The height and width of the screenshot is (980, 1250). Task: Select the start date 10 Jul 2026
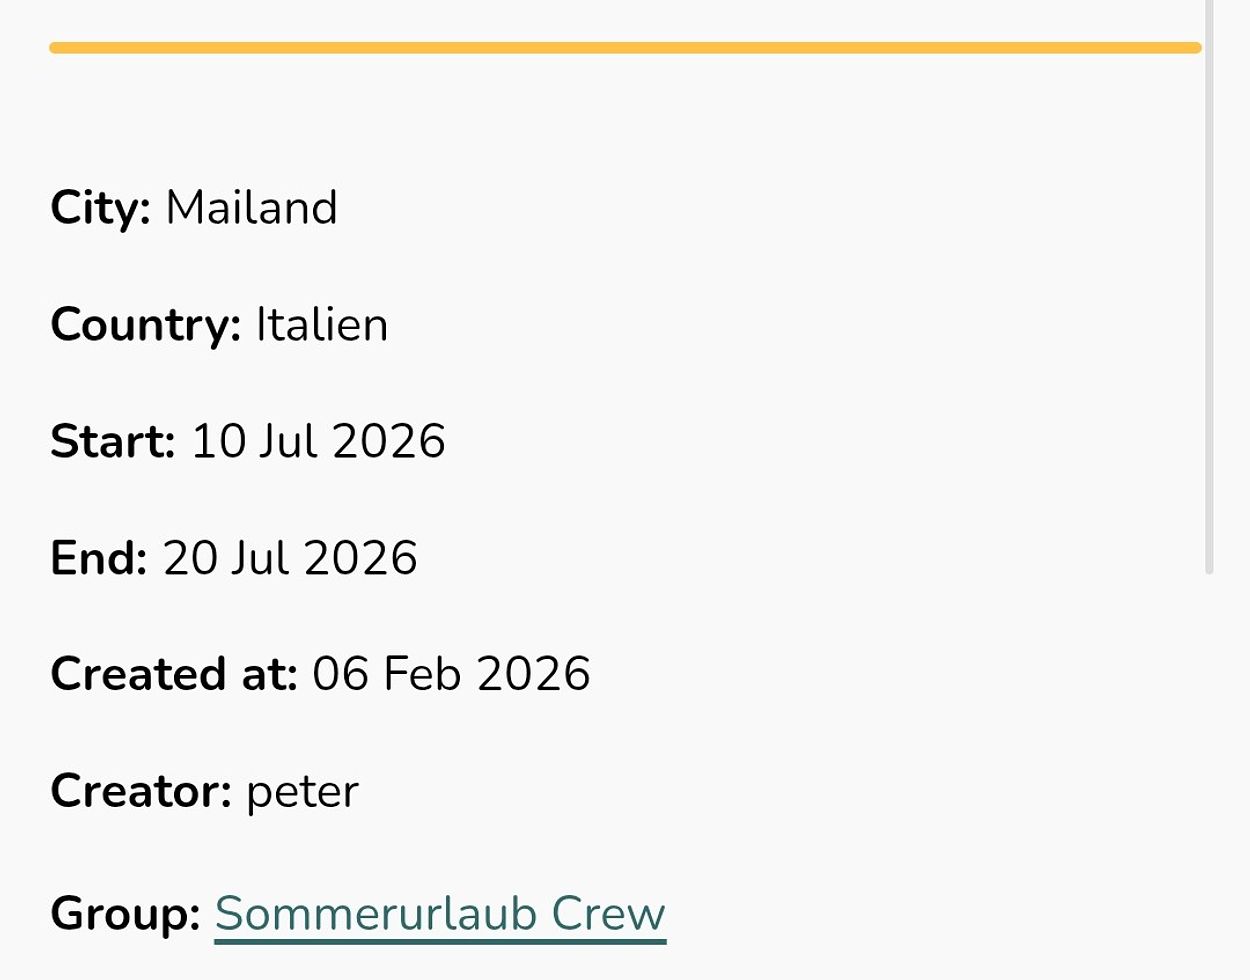click(x=318, y=441)
